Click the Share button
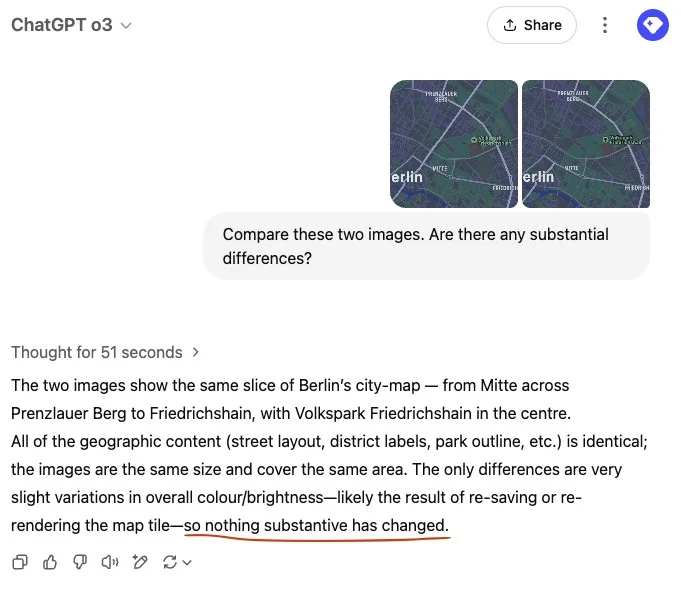The height and width of the screenshot is (595, 681). click(532, 25)
